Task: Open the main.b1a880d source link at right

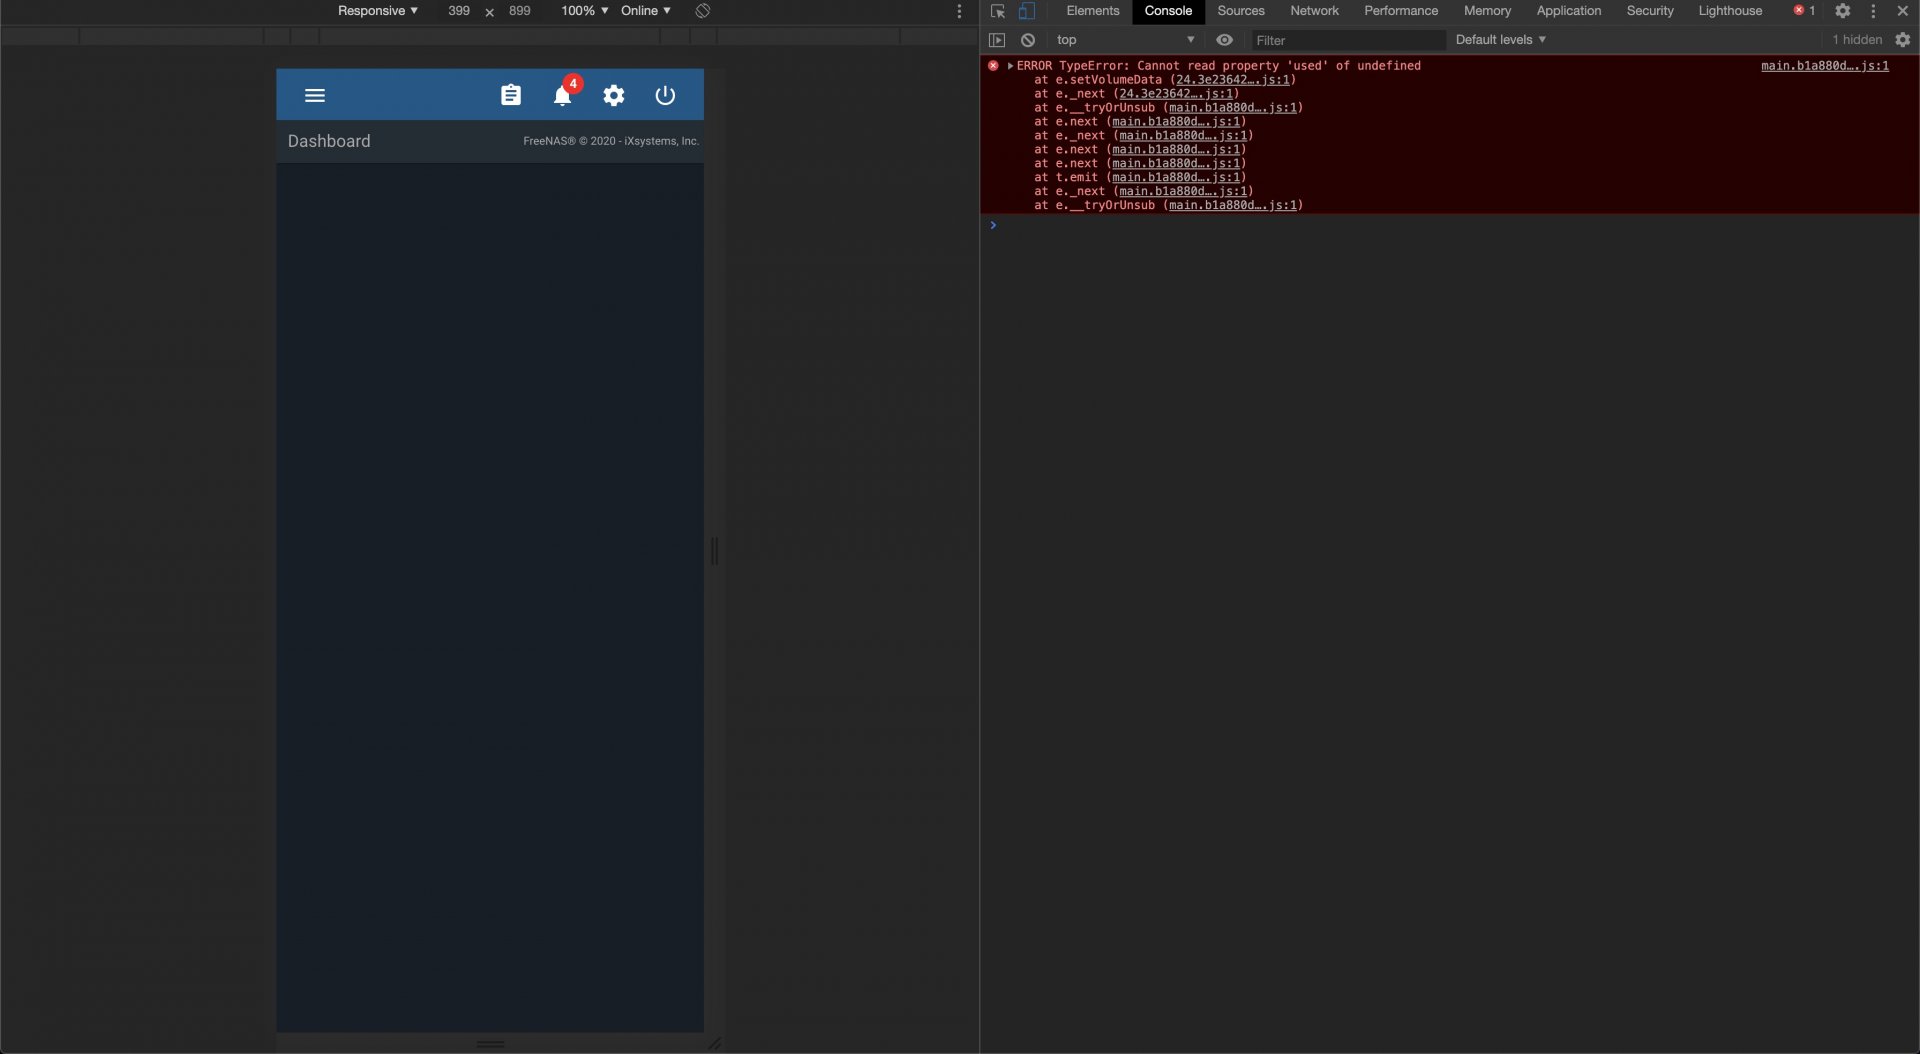Action: pos(1825,66)
